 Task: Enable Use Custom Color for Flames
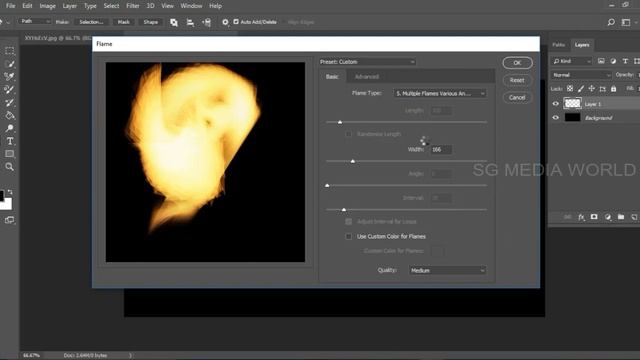coord(349,236)
